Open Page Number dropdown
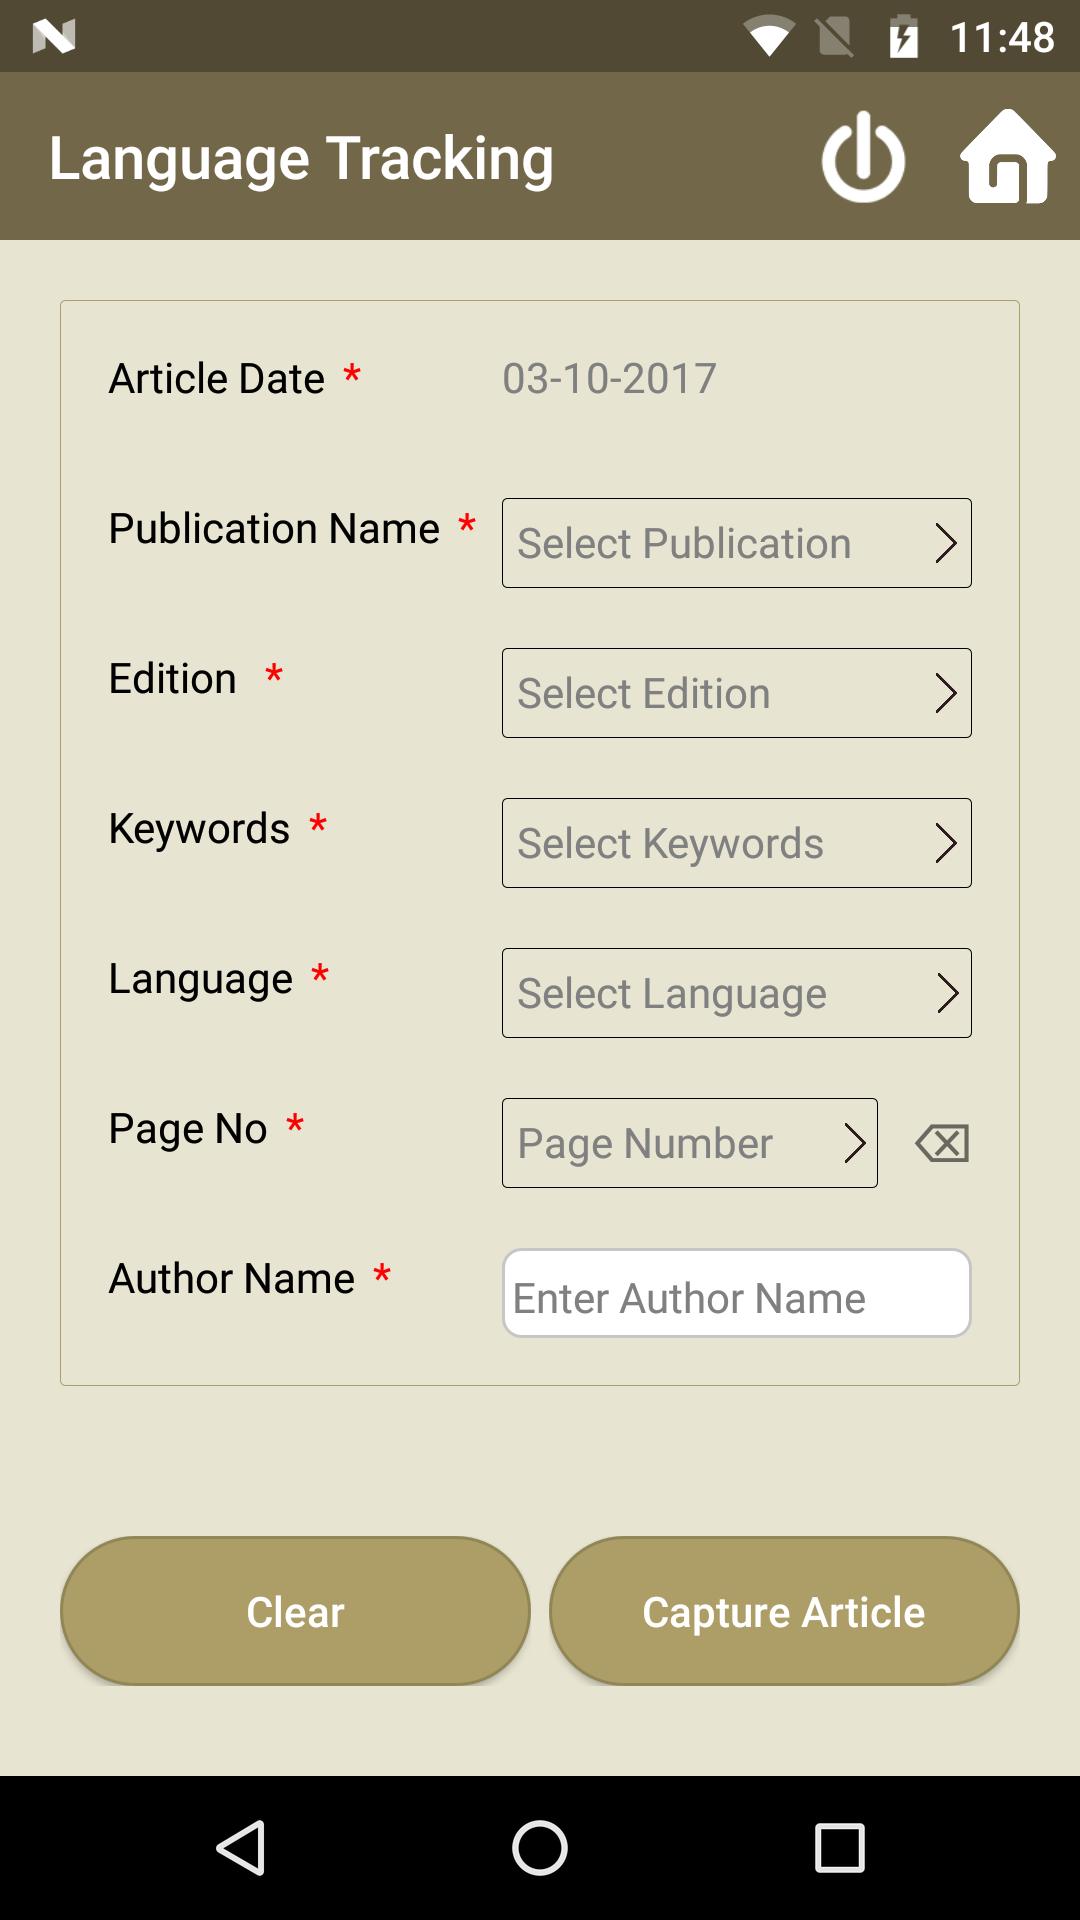The height and width of the screenshot is (1920, 1080). pos(690,1143)
